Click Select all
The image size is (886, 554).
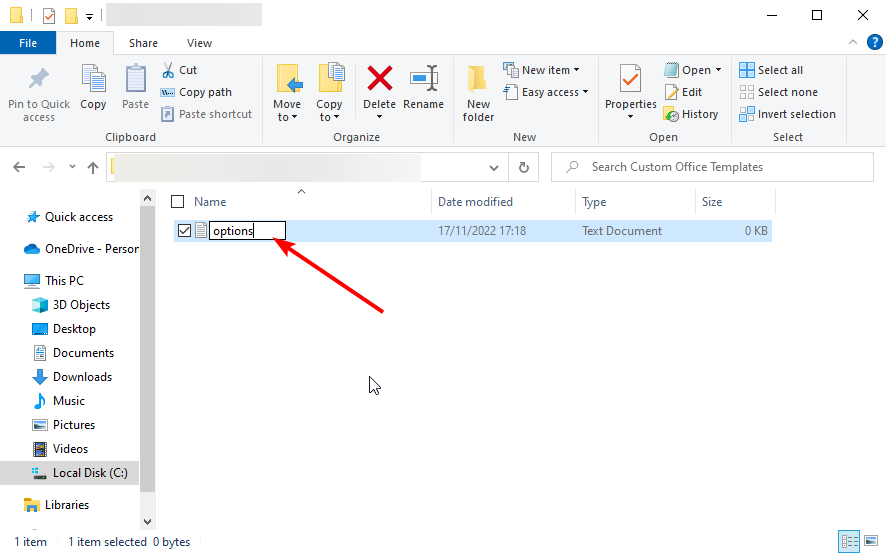pos(771,70)
